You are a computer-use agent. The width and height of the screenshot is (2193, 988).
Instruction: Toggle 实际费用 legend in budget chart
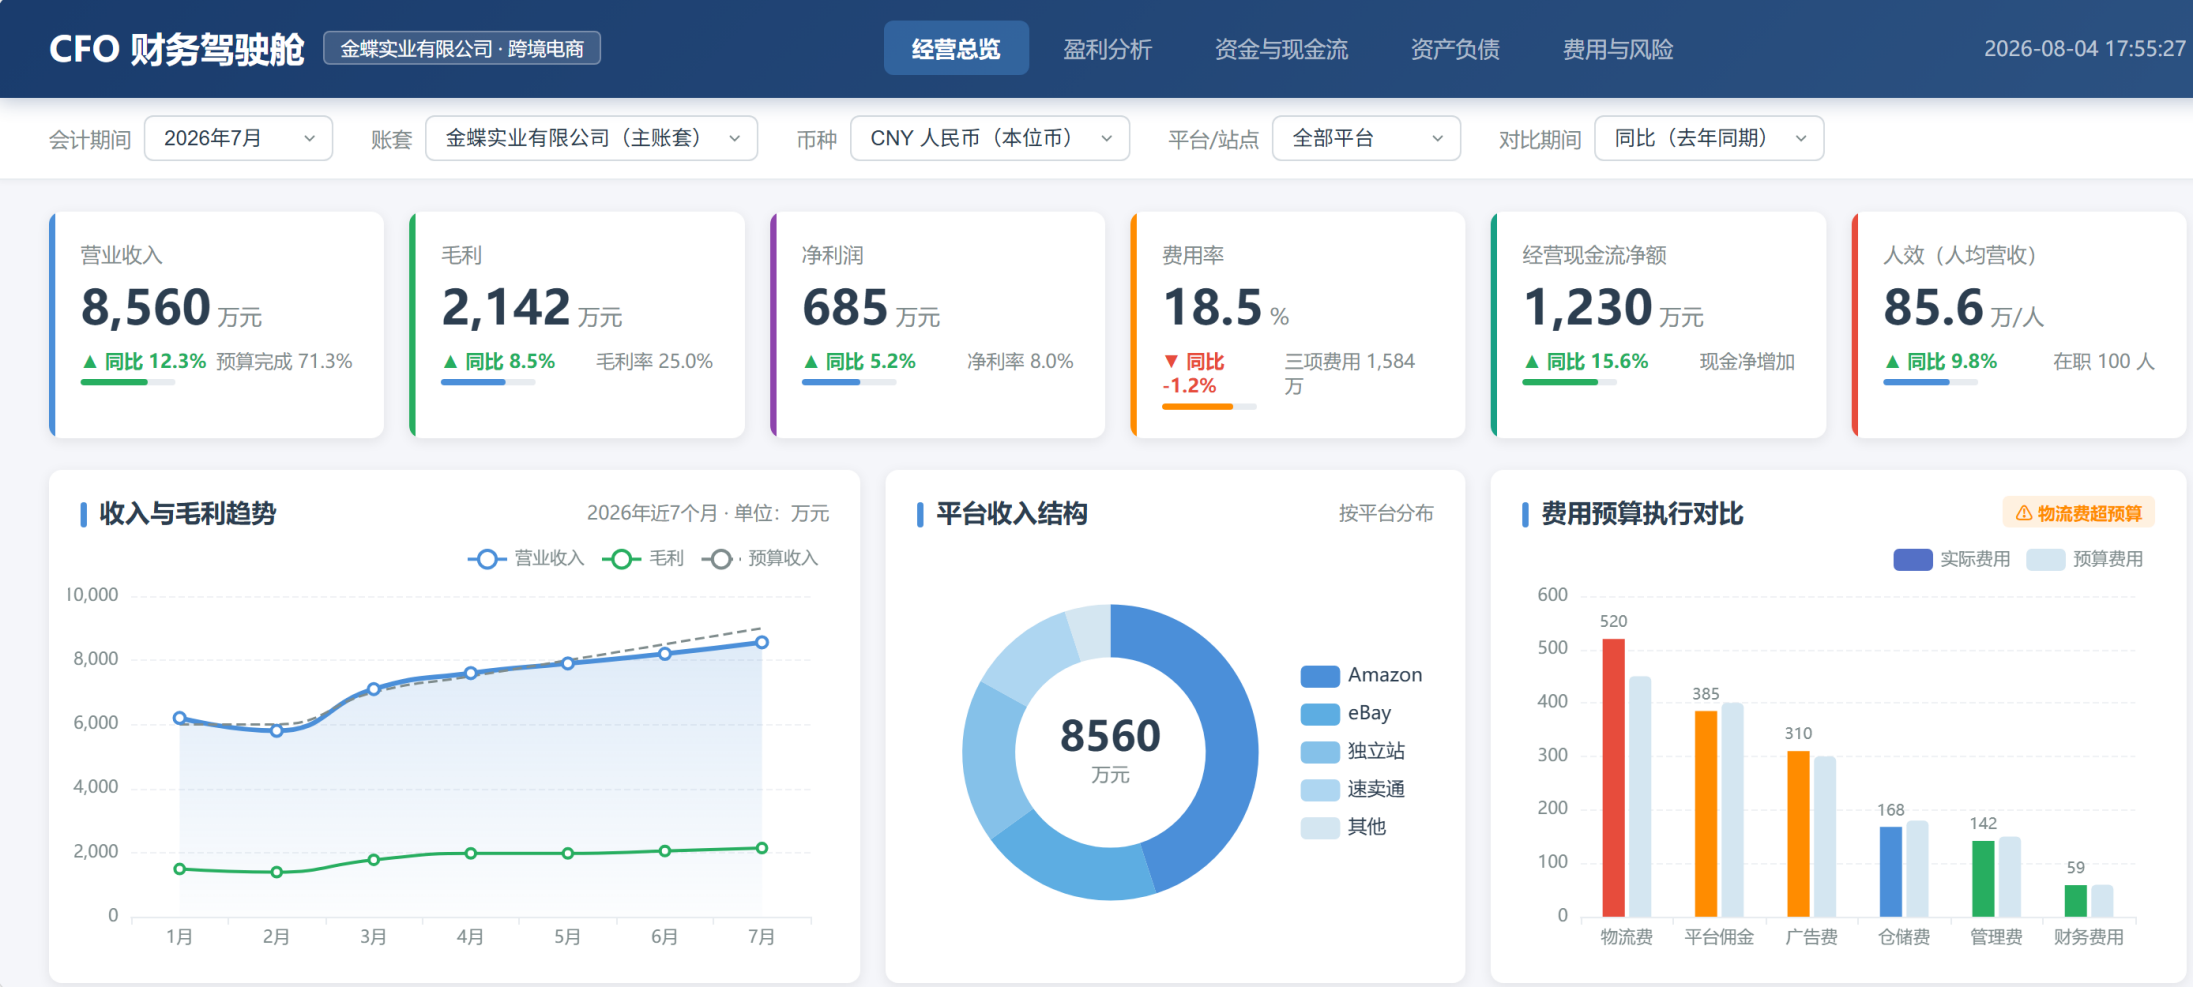click(1951, 559)
